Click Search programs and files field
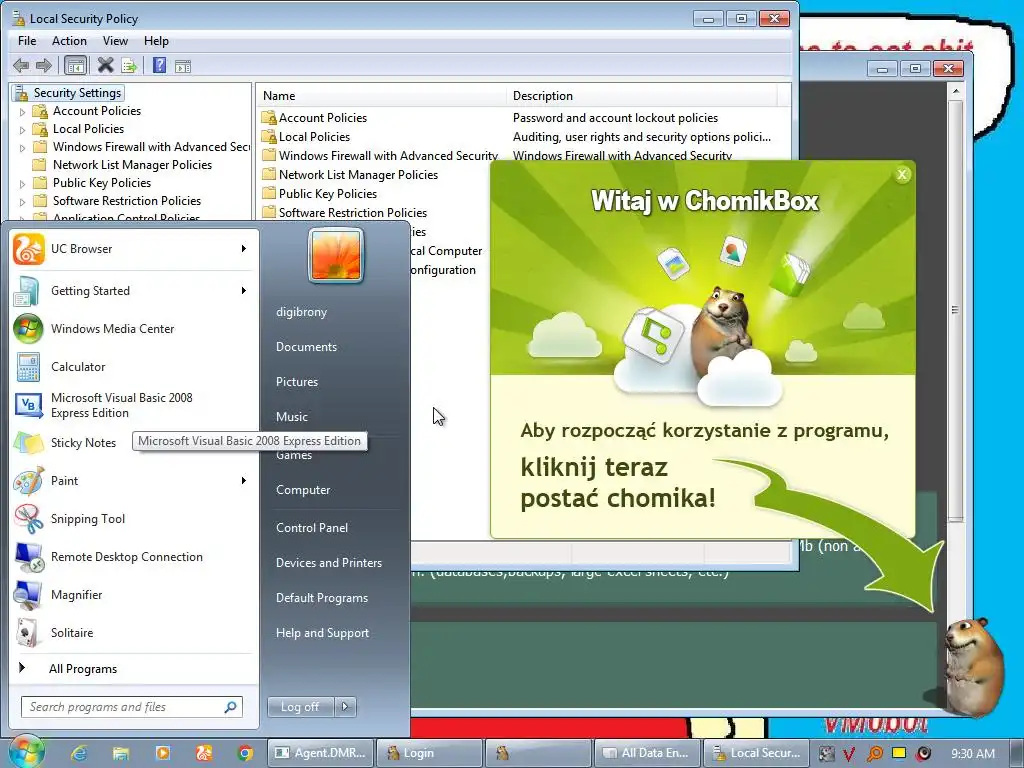1024x768 pixels. point(132,707)
